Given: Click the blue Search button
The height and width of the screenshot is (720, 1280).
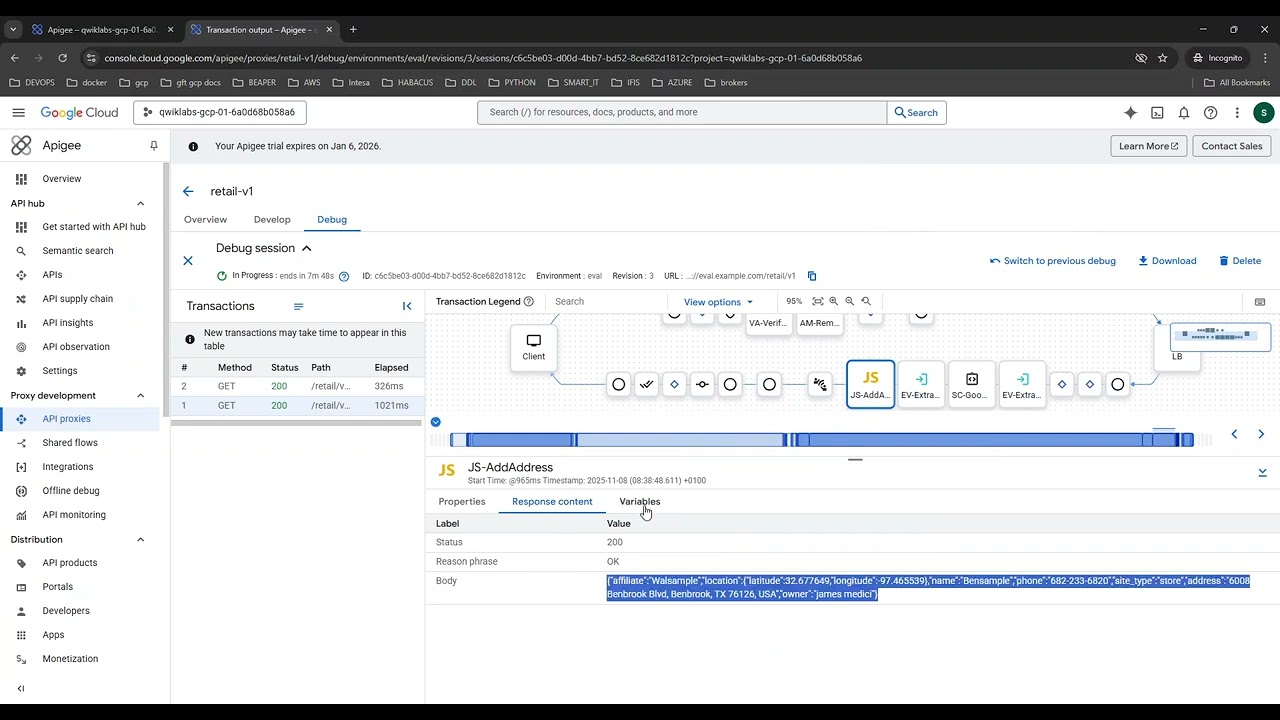Looking at the screenshot, I should tap(916, 113).
